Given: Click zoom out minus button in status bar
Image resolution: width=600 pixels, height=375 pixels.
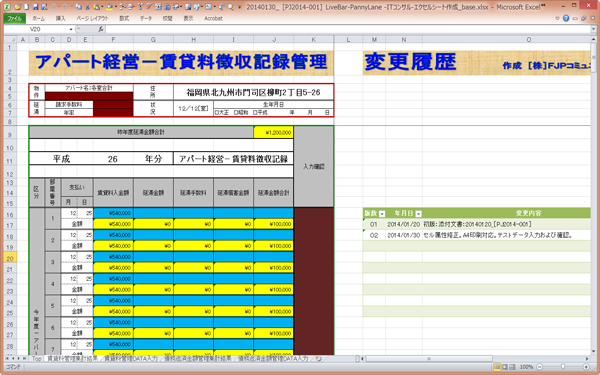Looking at the screenshot, I should (x=540, y=367).
